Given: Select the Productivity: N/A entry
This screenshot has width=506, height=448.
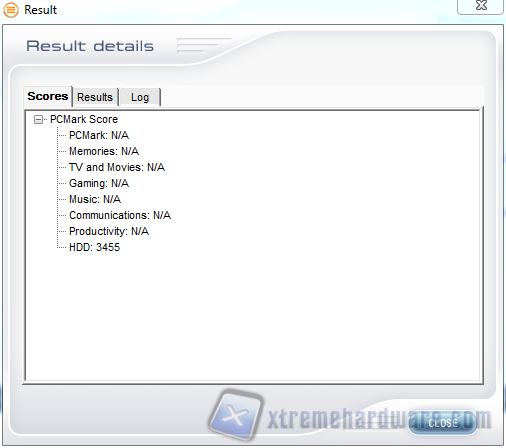Looking at the screenshot, I should (x=109, y=231).
